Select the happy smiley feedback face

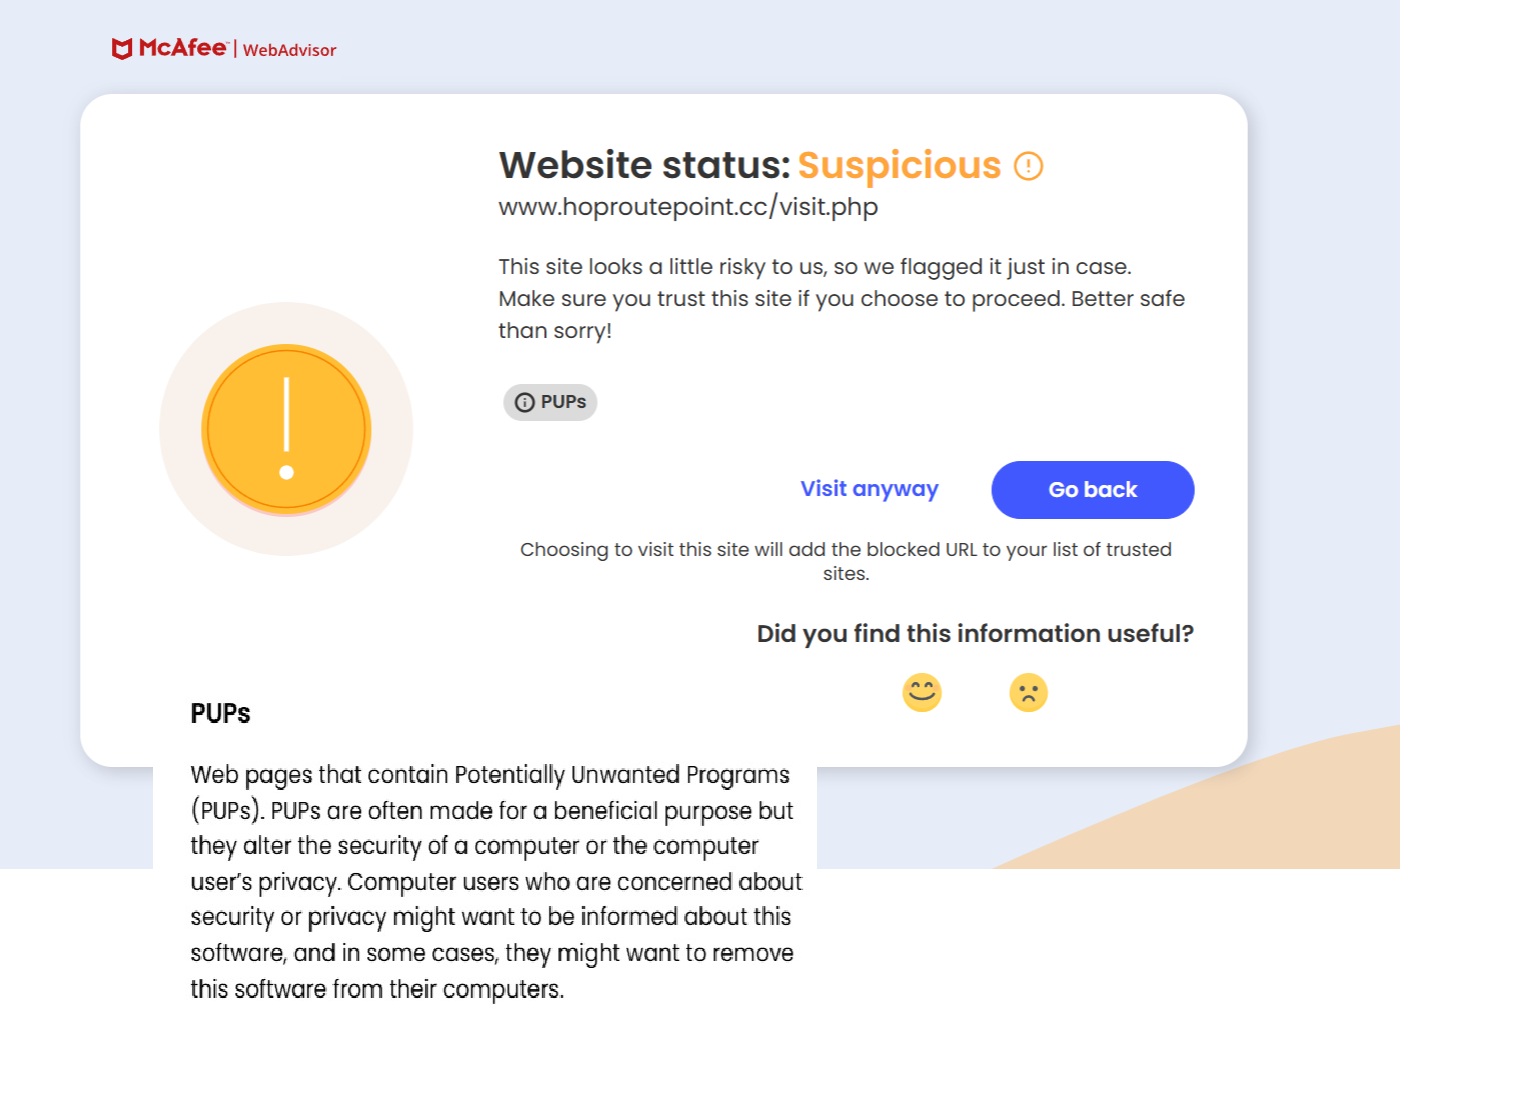point(922,692)
